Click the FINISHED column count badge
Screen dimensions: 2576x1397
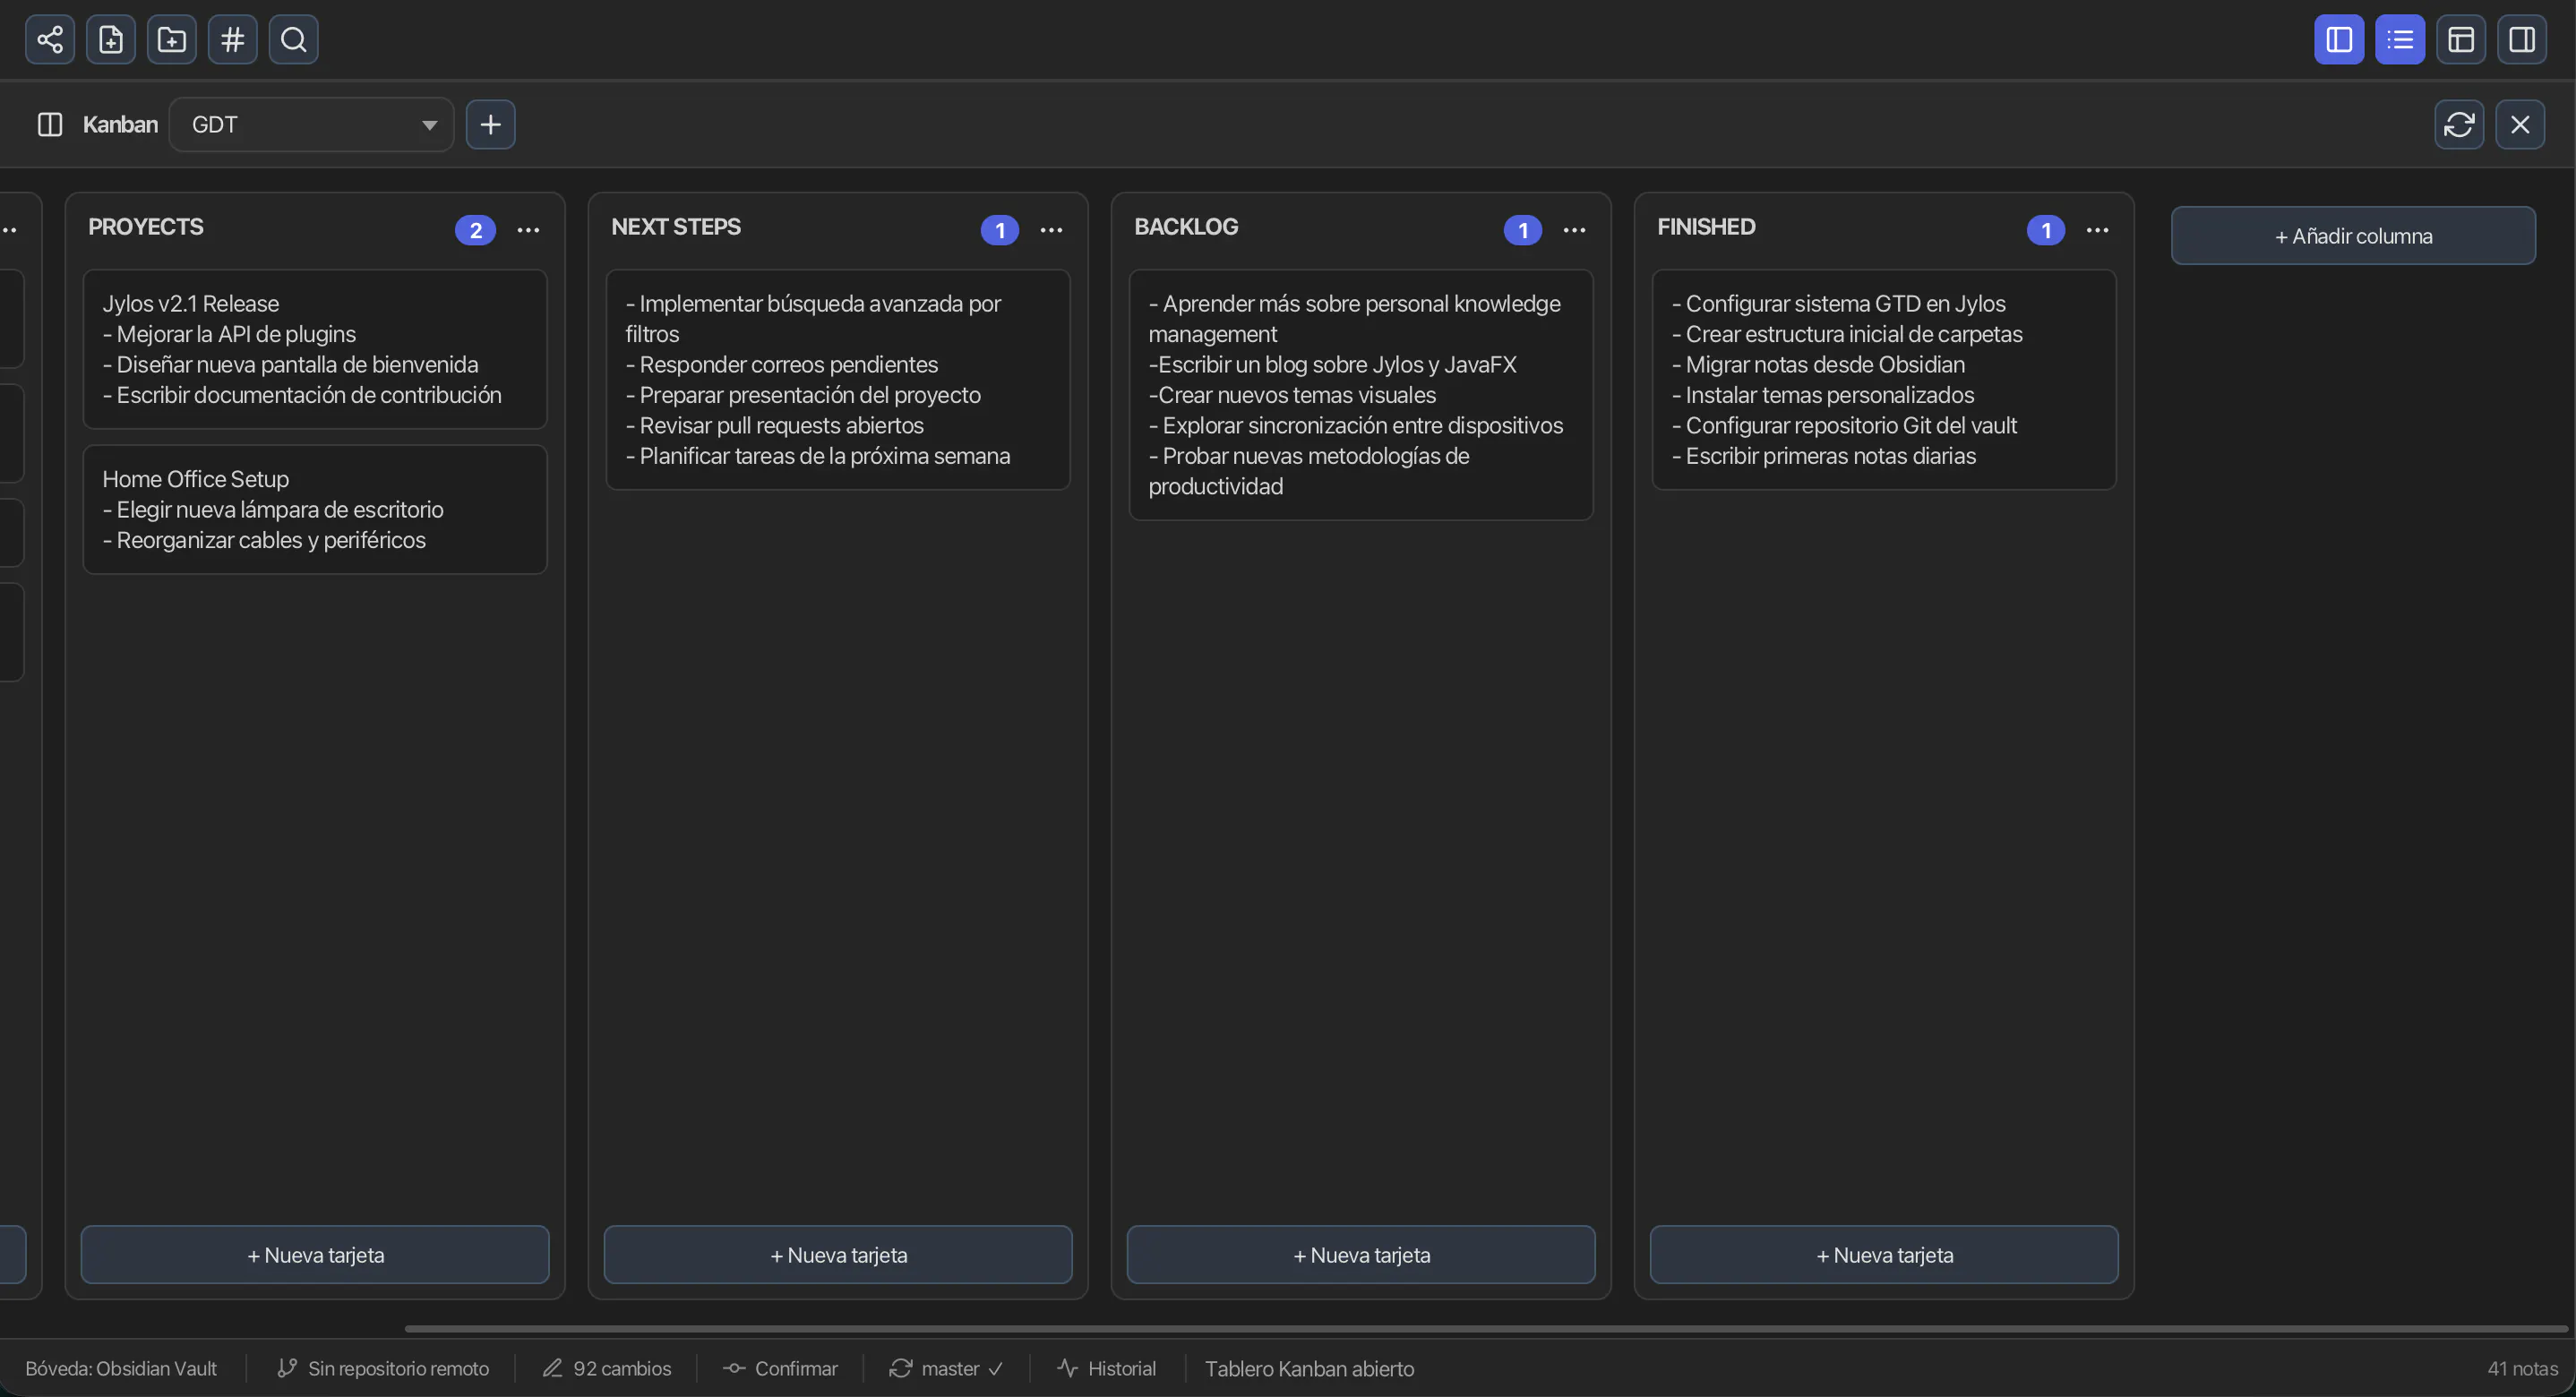tap(2046, 231)
